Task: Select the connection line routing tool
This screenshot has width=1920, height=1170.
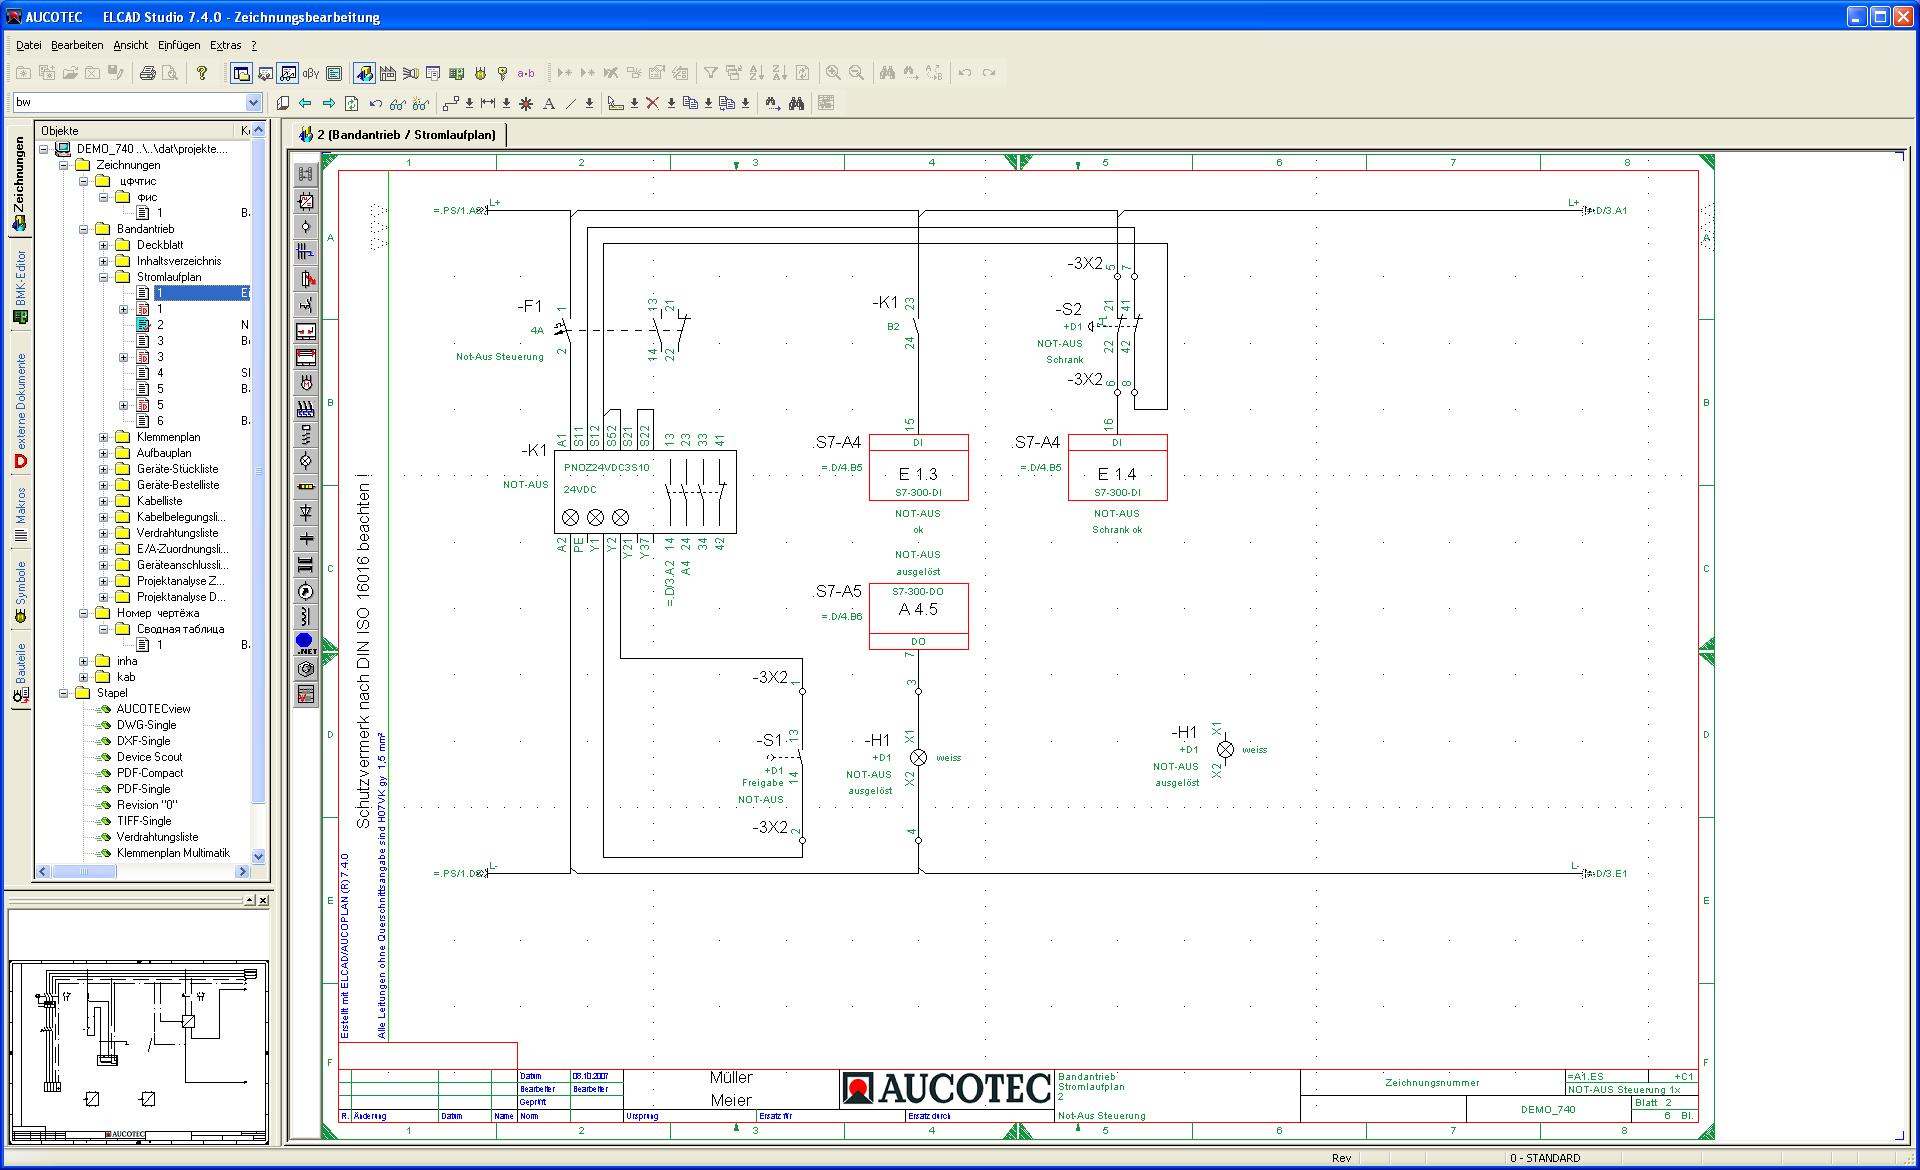Action: [x=451, y=103]
